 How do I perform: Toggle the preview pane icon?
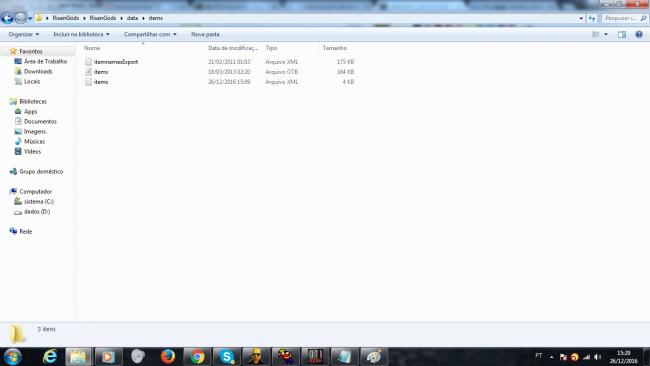tap(622, 34)
